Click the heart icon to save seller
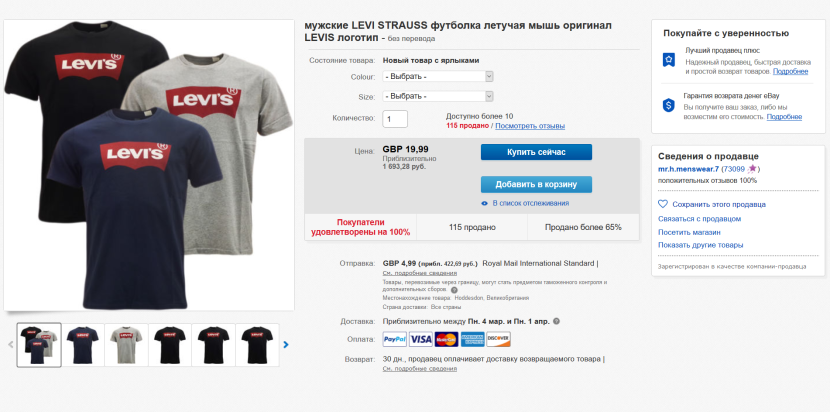This screenshot has height=412, width=830. 663,204
